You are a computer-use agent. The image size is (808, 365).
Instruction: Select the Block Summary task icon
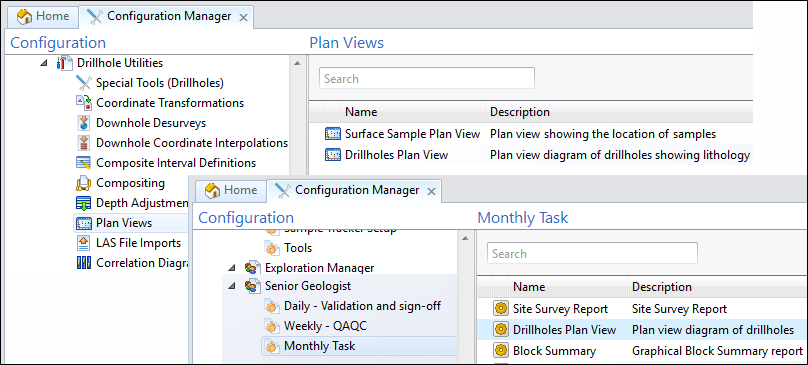(x=500, y=351)
